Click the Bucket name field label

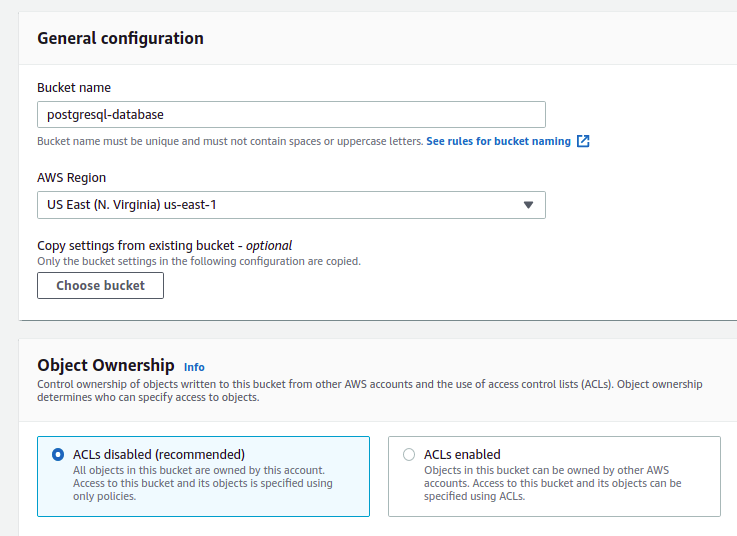tap(74, 88)
